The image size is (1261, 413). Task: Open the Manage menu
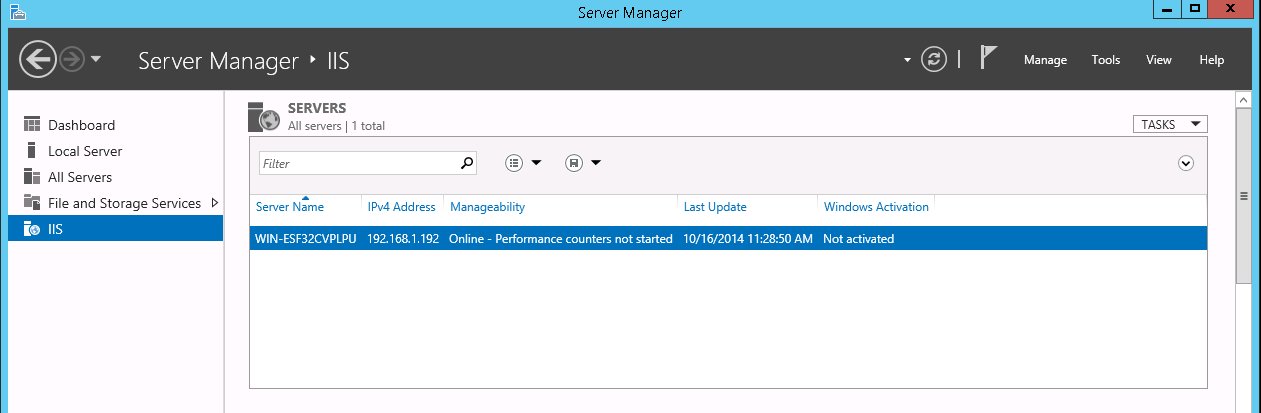(1045, 60)
